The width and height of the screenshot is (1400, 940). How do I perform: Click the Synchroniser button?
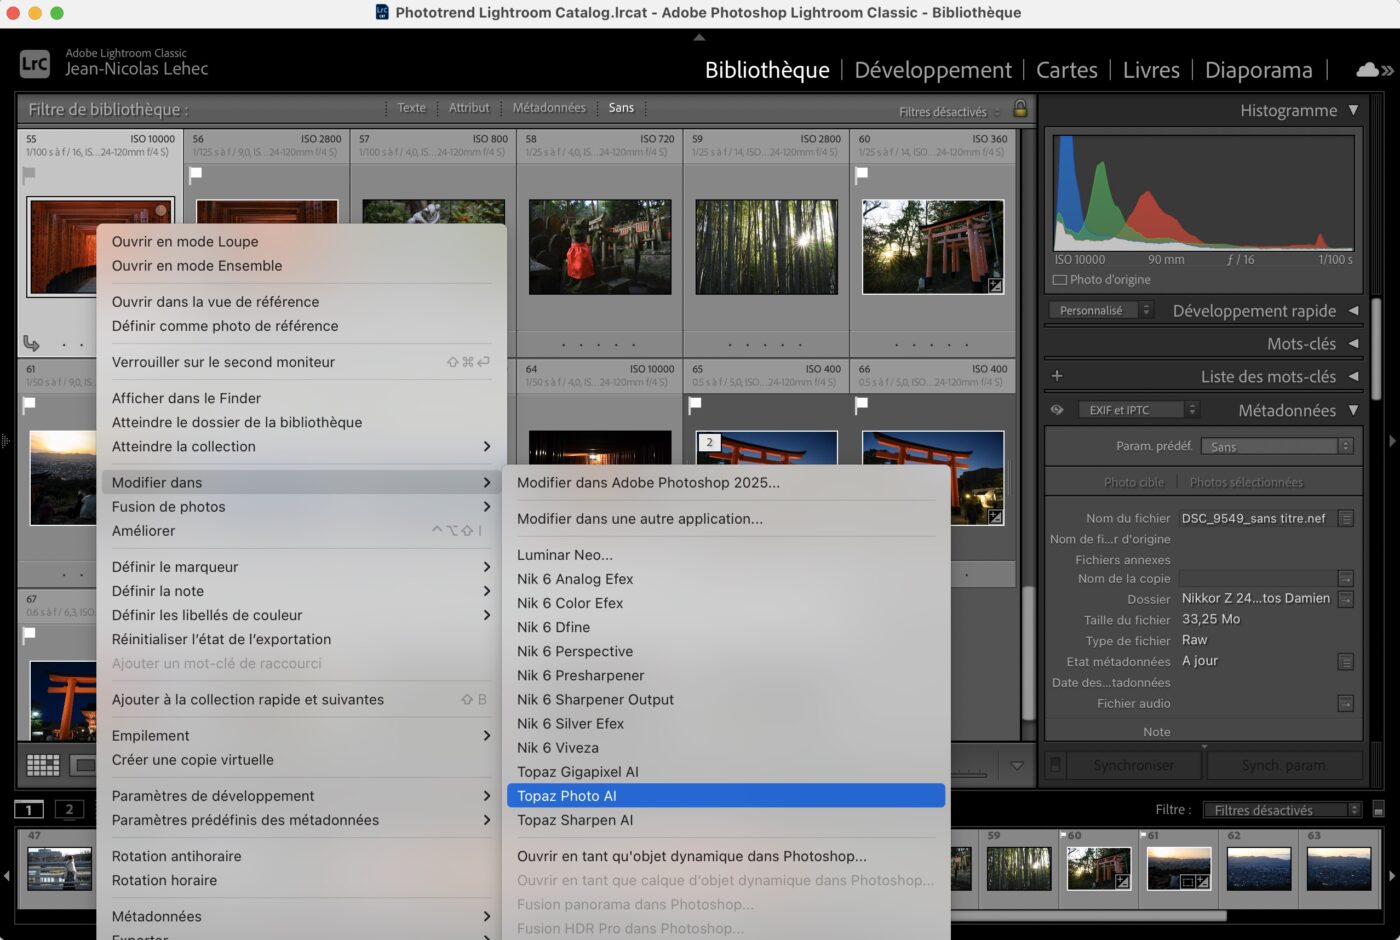[1134, 765]
